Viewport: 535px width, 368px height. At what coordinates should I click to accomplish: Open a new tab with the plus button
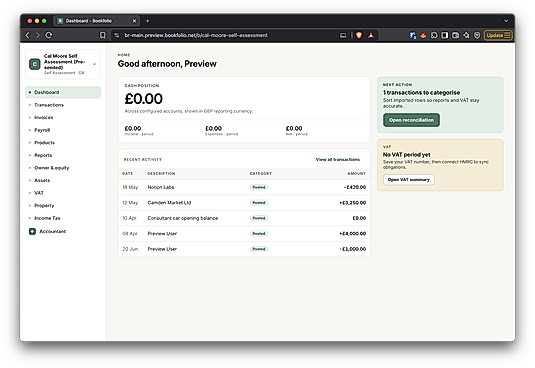147,21
